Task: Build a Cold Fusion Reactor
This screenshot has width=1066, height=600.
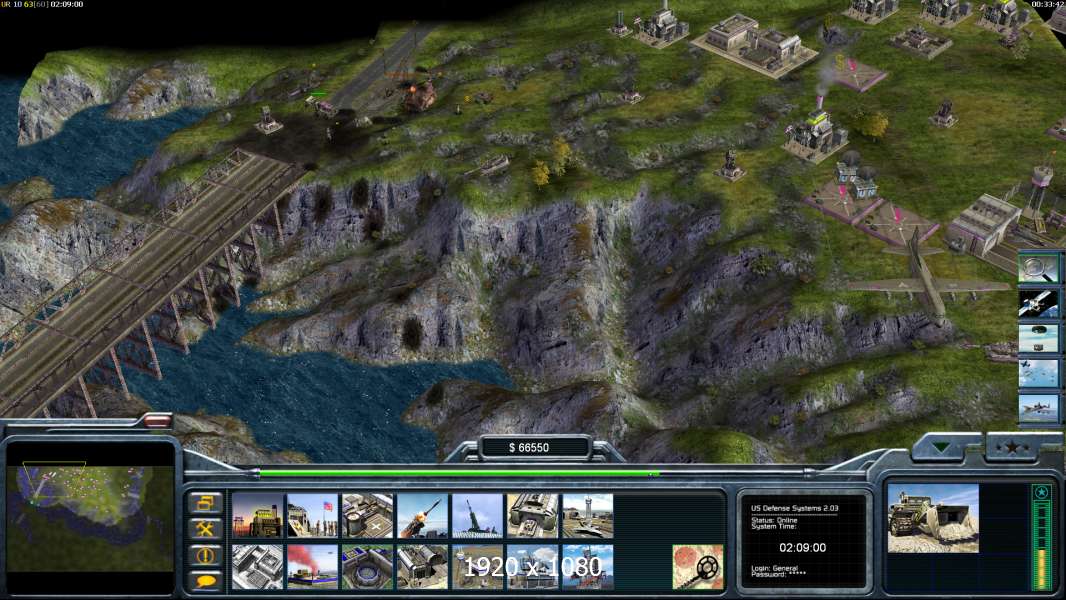Action: click(x=257, y=516)
